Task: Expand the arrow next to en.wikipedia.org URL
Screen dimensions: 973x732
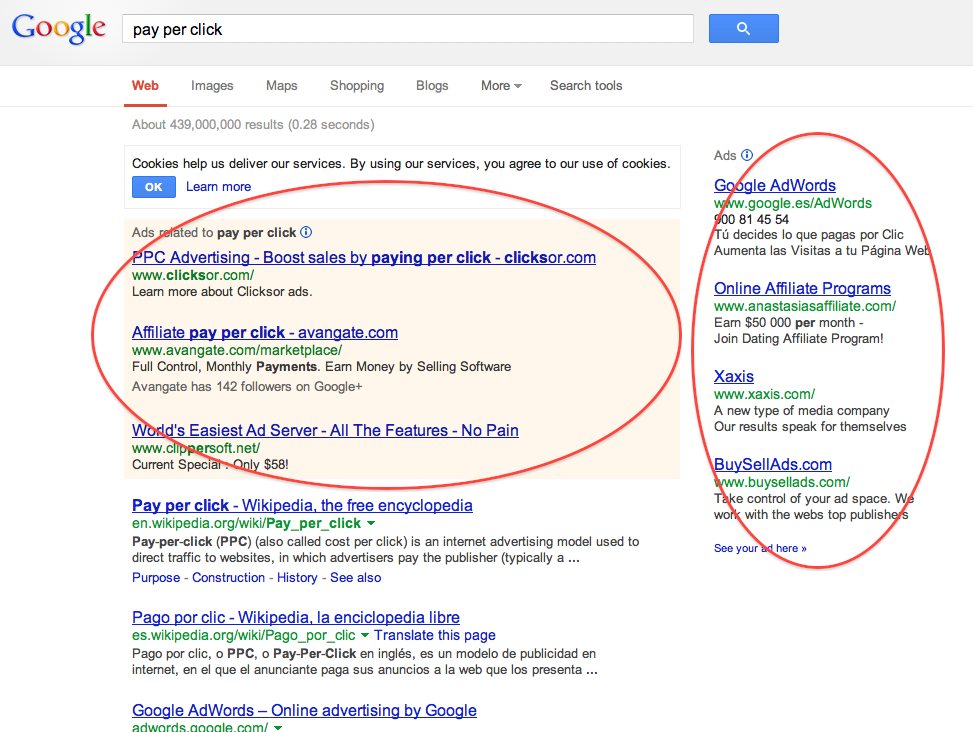Action: (x=371, y=523)
